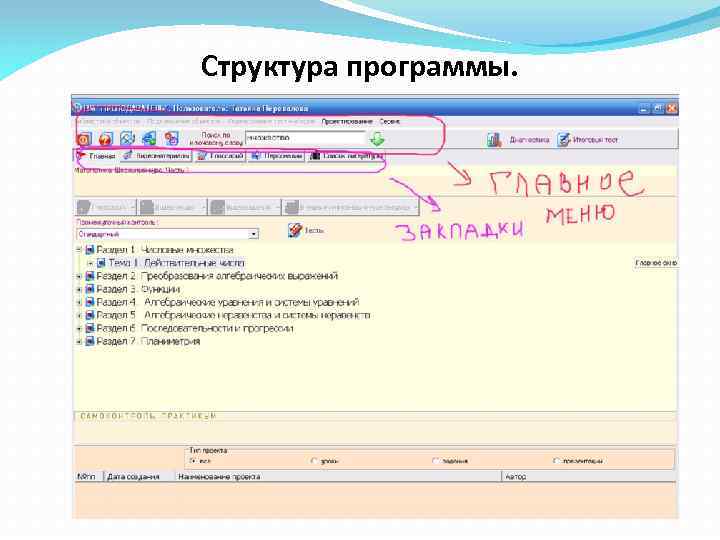Screen dimensions: 720x540
Task: Open the Сервис menu
Action: [389, 122]
